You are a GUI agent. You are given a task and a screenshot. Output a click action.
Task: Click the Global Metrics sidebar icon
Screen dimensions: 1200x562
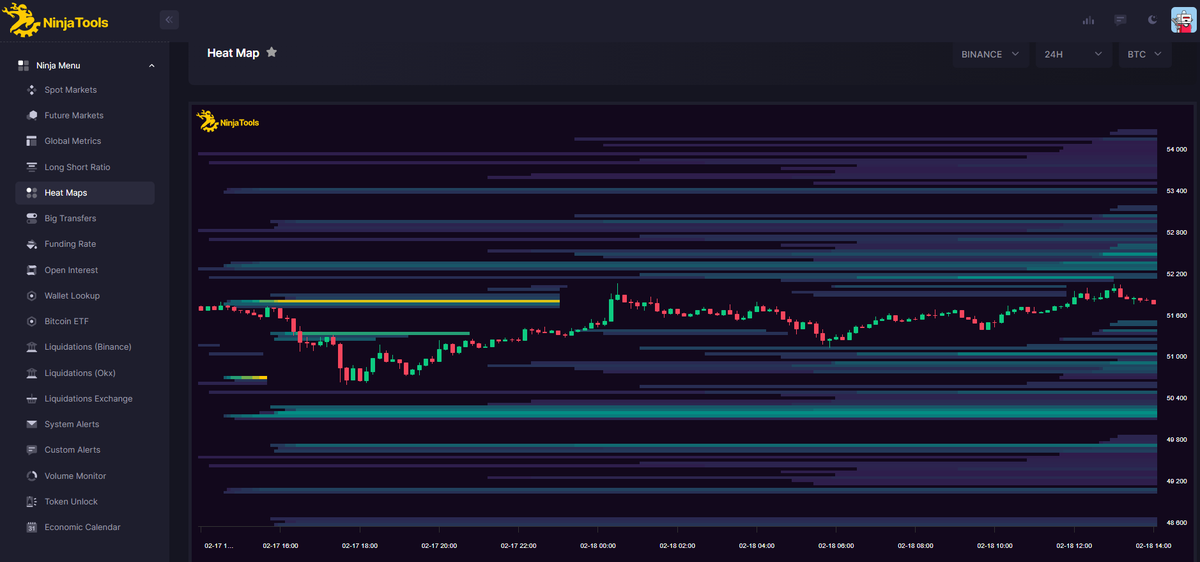32,141
